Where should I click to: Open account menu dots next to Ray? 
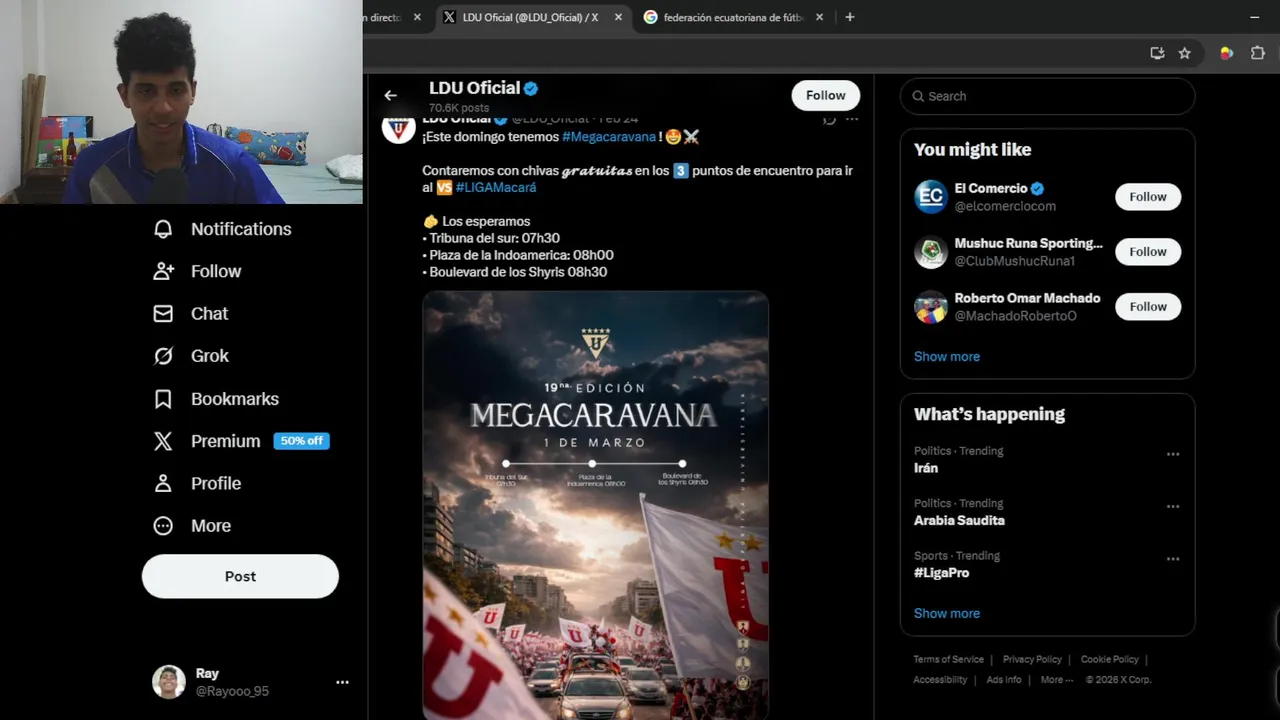[342, 682]
